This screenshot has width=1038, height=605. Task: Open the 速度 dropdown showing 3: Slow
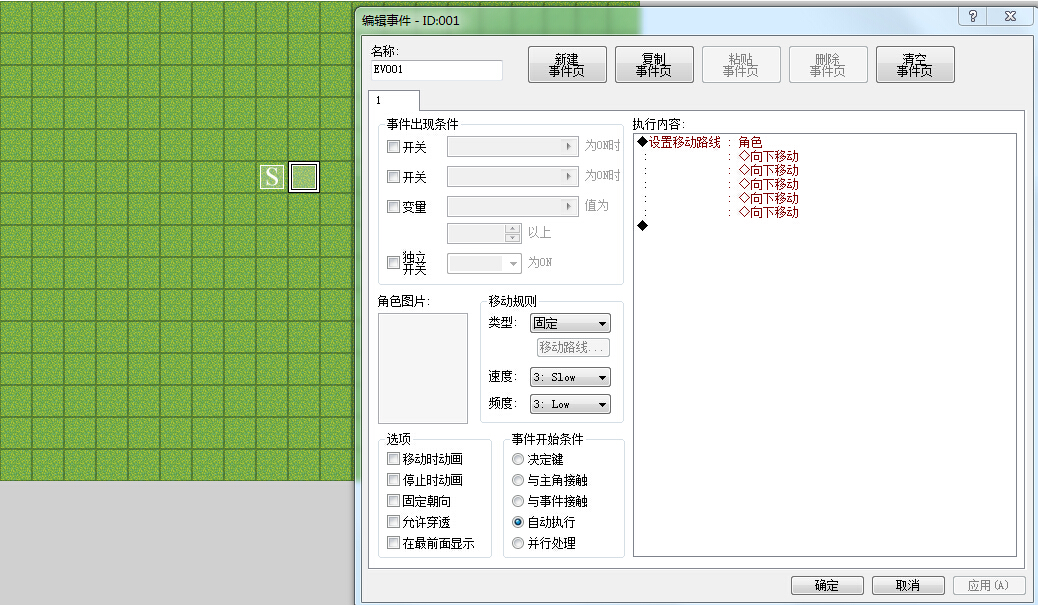[x=570, y=377]
